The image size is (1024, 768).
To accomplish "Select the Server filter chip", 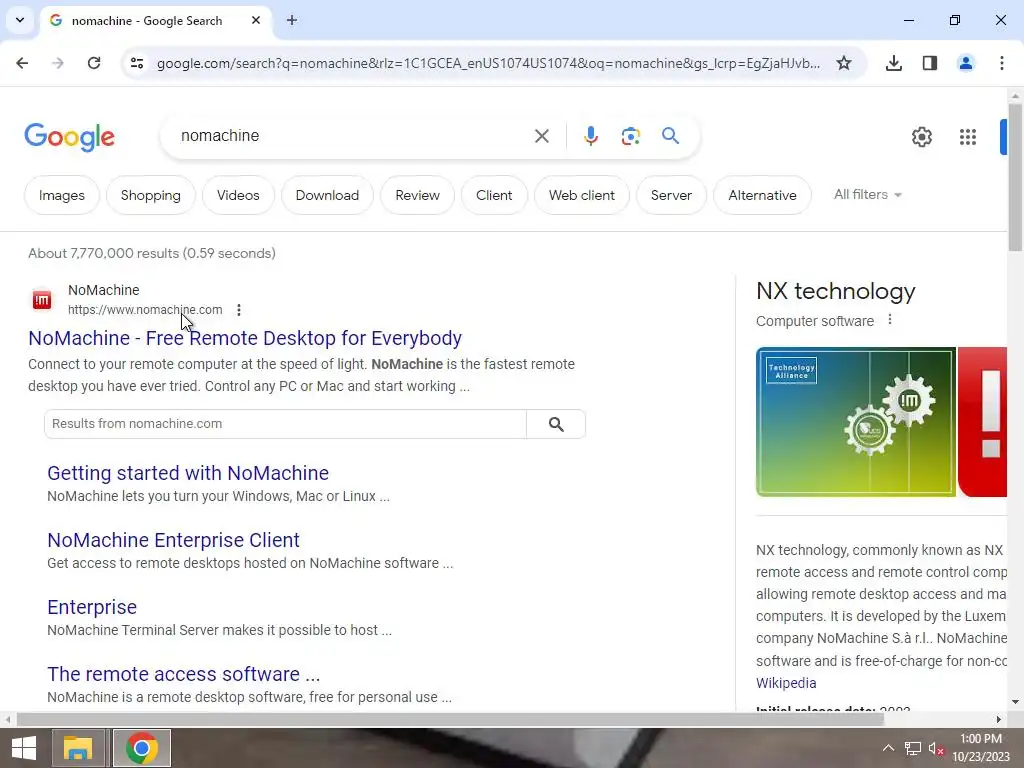I will point(671,195).
